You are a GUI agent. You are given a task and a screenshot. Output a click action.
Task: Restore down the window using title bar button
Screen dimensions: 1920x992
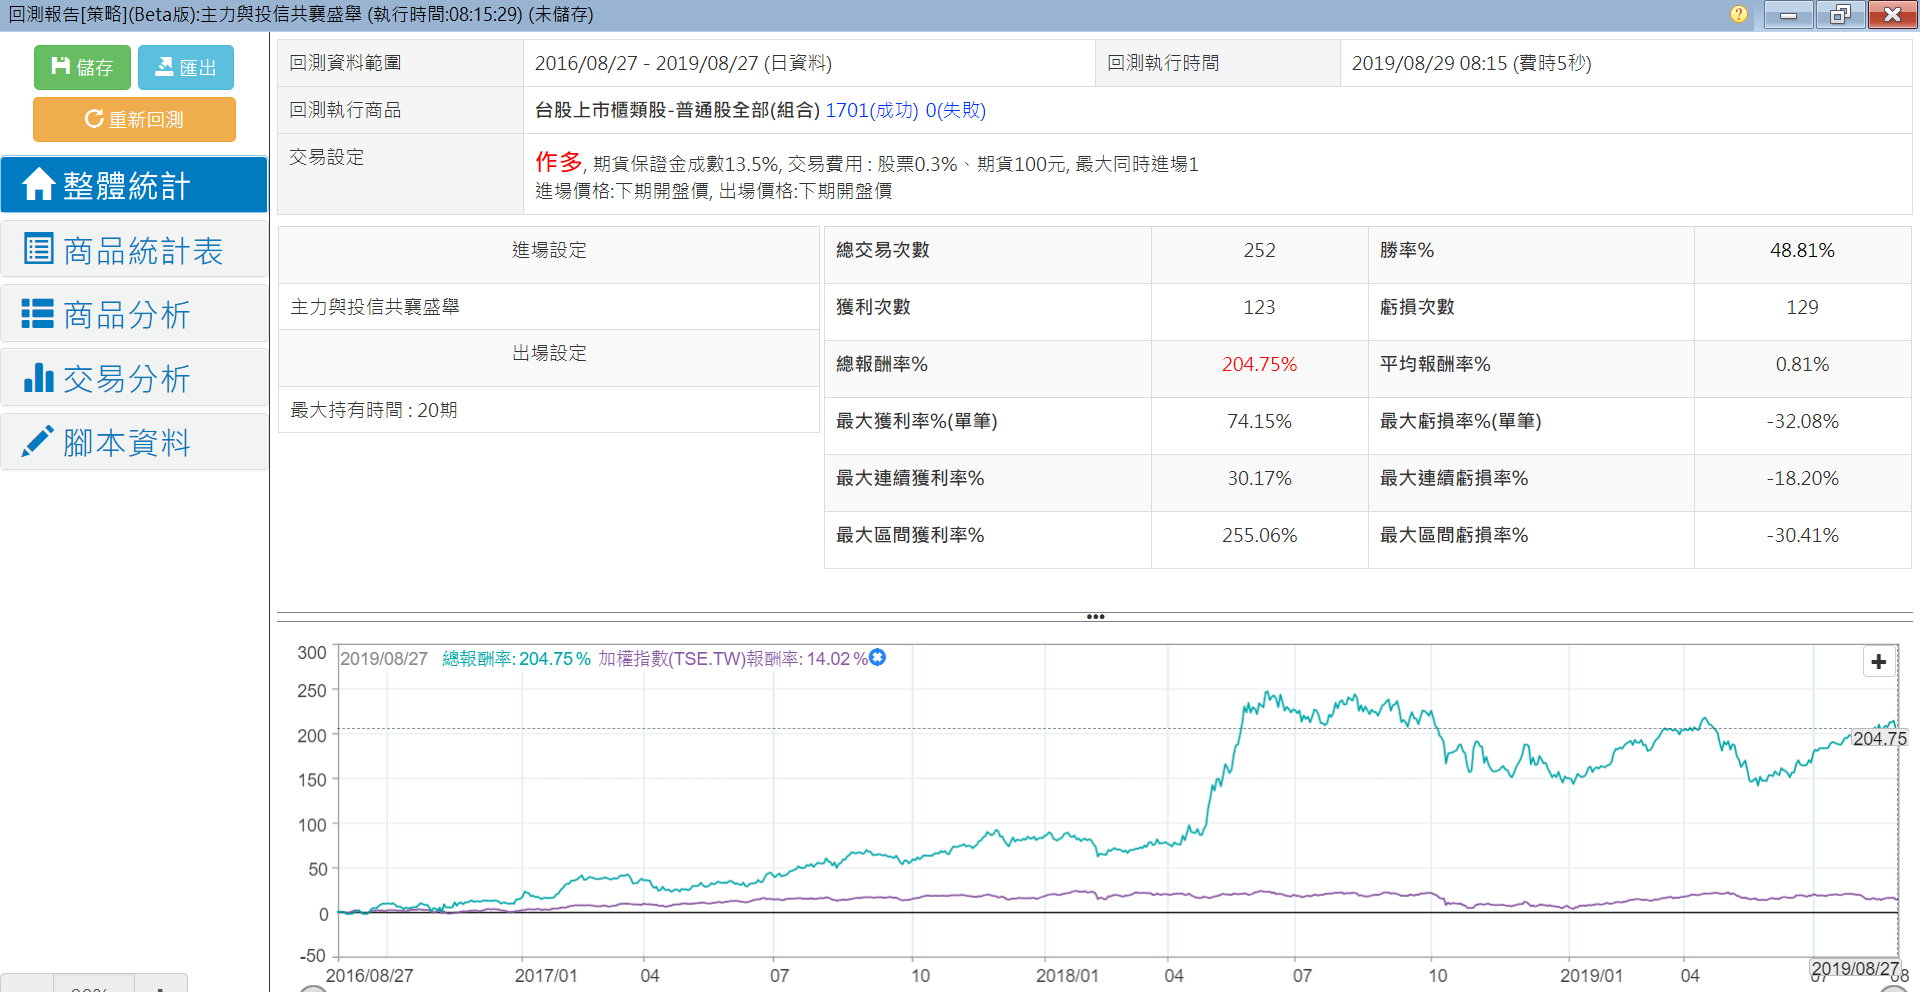[1840, 14]
